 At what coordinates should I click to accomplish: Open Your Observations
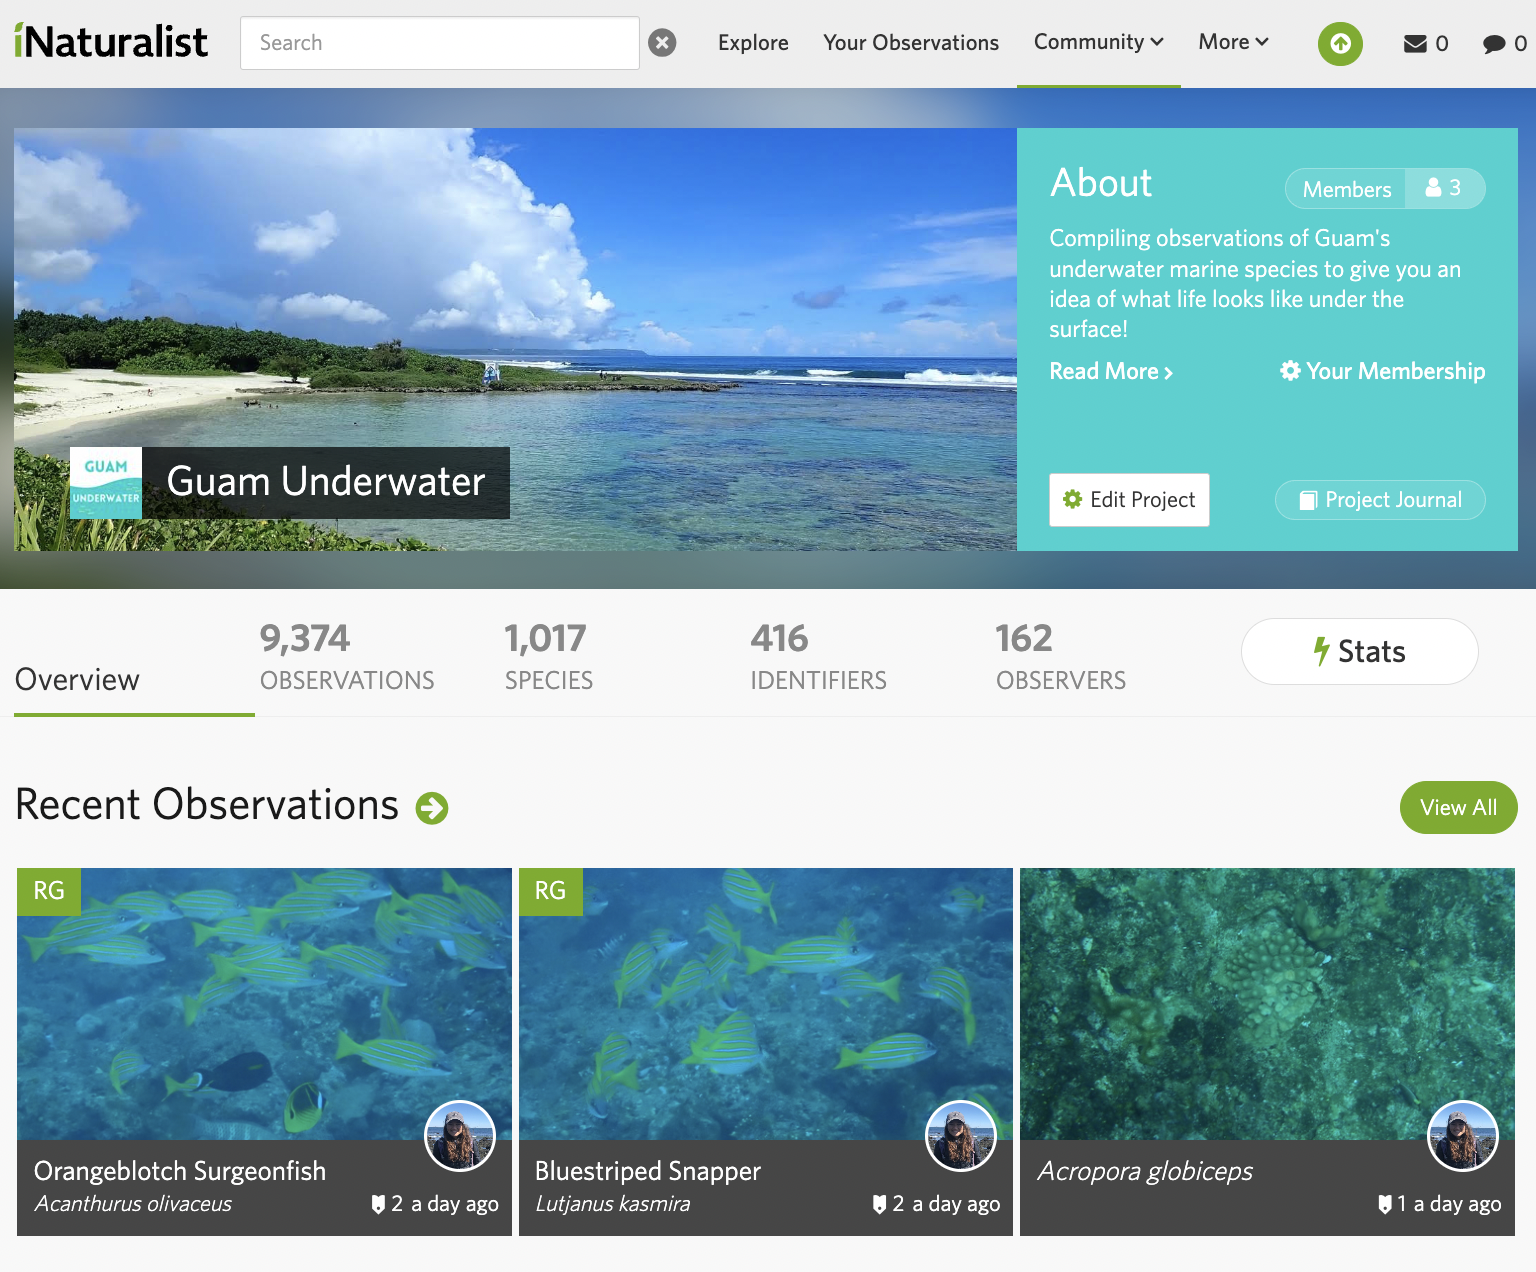(911, 43)
